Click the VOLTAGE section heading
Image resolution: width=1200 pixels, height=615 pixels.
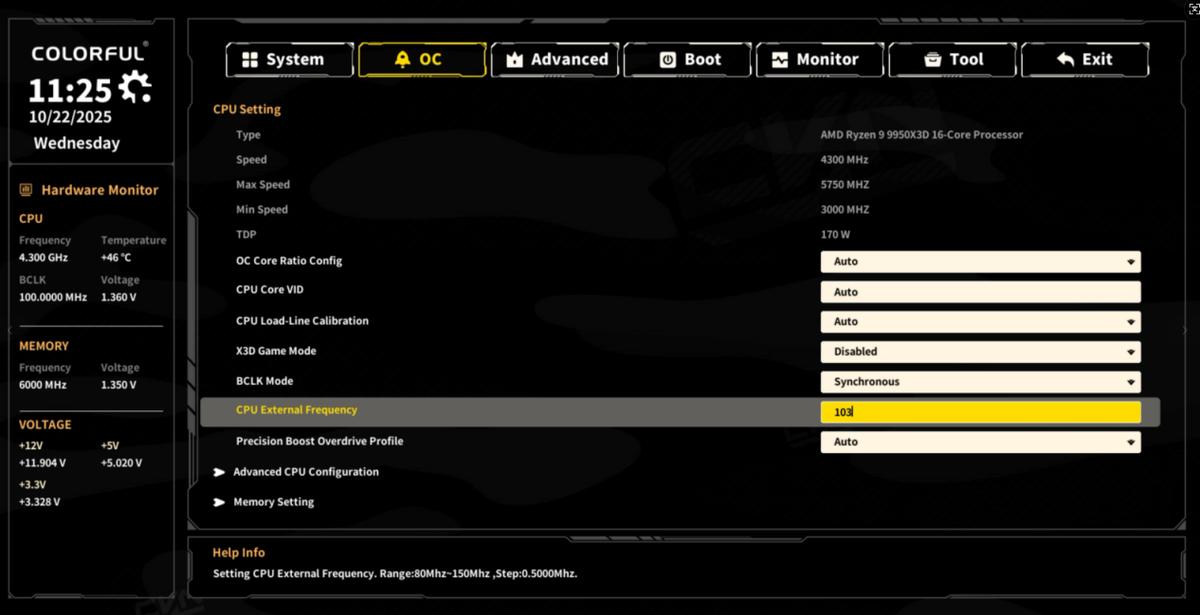tap(45, 425)
